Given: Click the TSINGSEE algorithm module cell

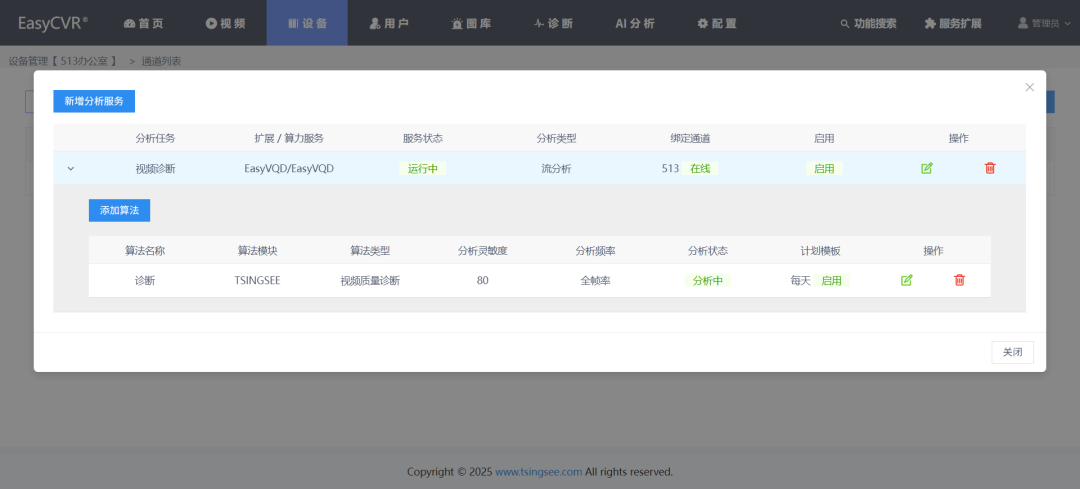Looking at the screenshot, I should point(258,280).
